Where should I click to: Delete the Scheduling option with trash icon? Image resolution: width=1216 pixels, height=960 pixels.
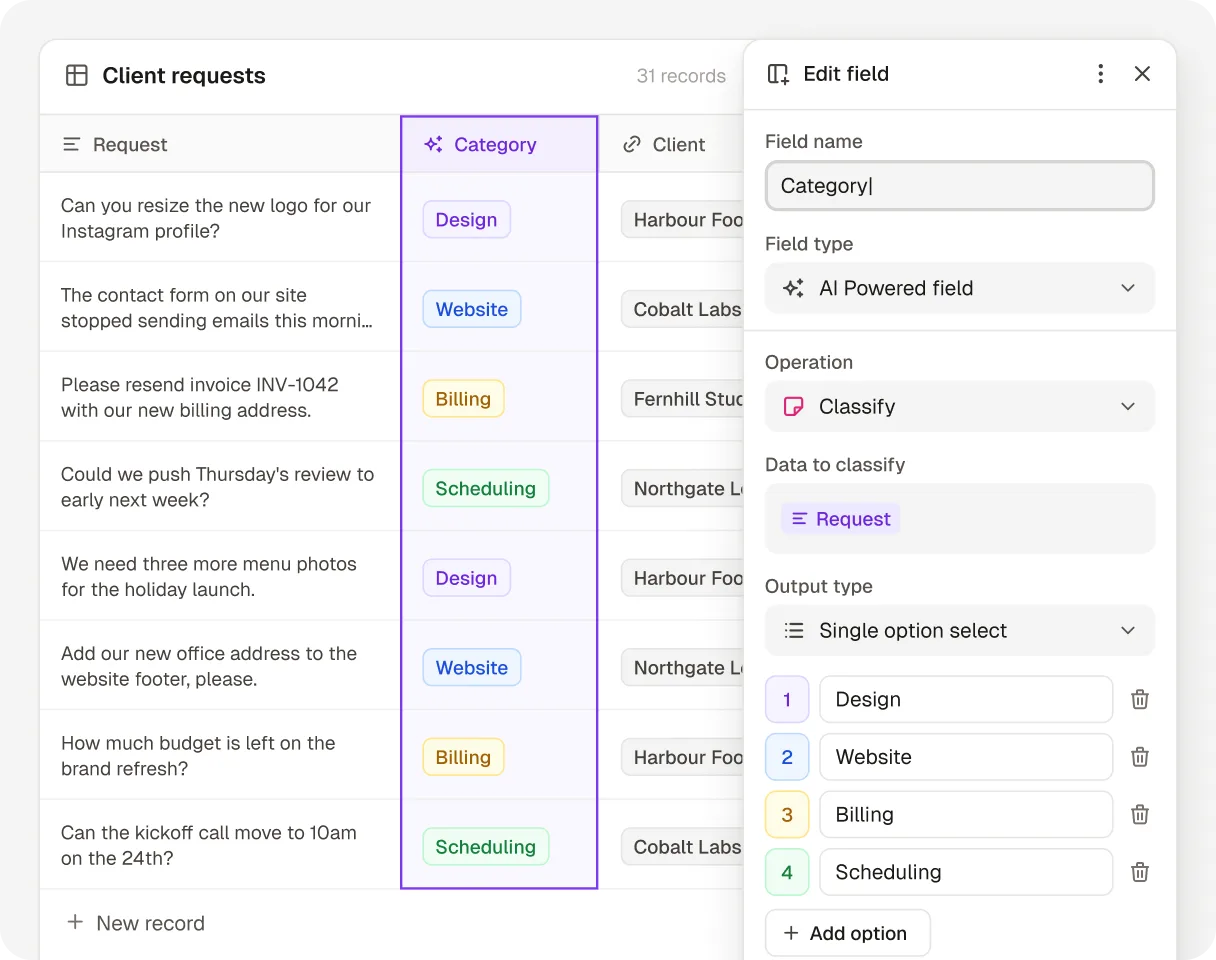(1139, 872)
